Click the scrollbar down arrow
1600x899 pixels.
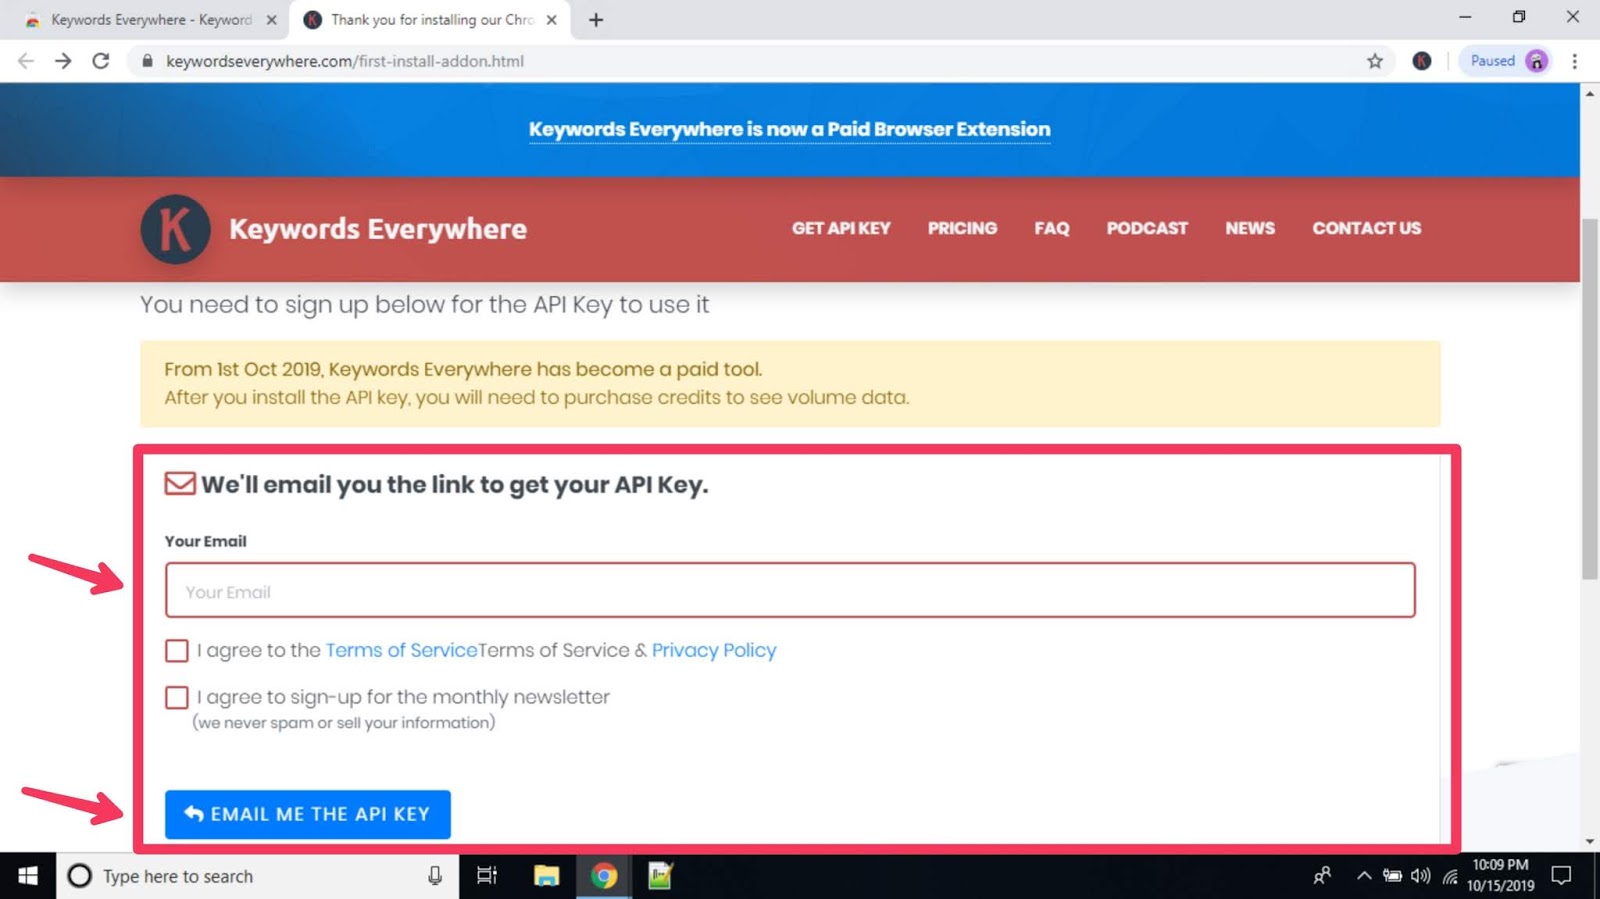pos(1589,842)
